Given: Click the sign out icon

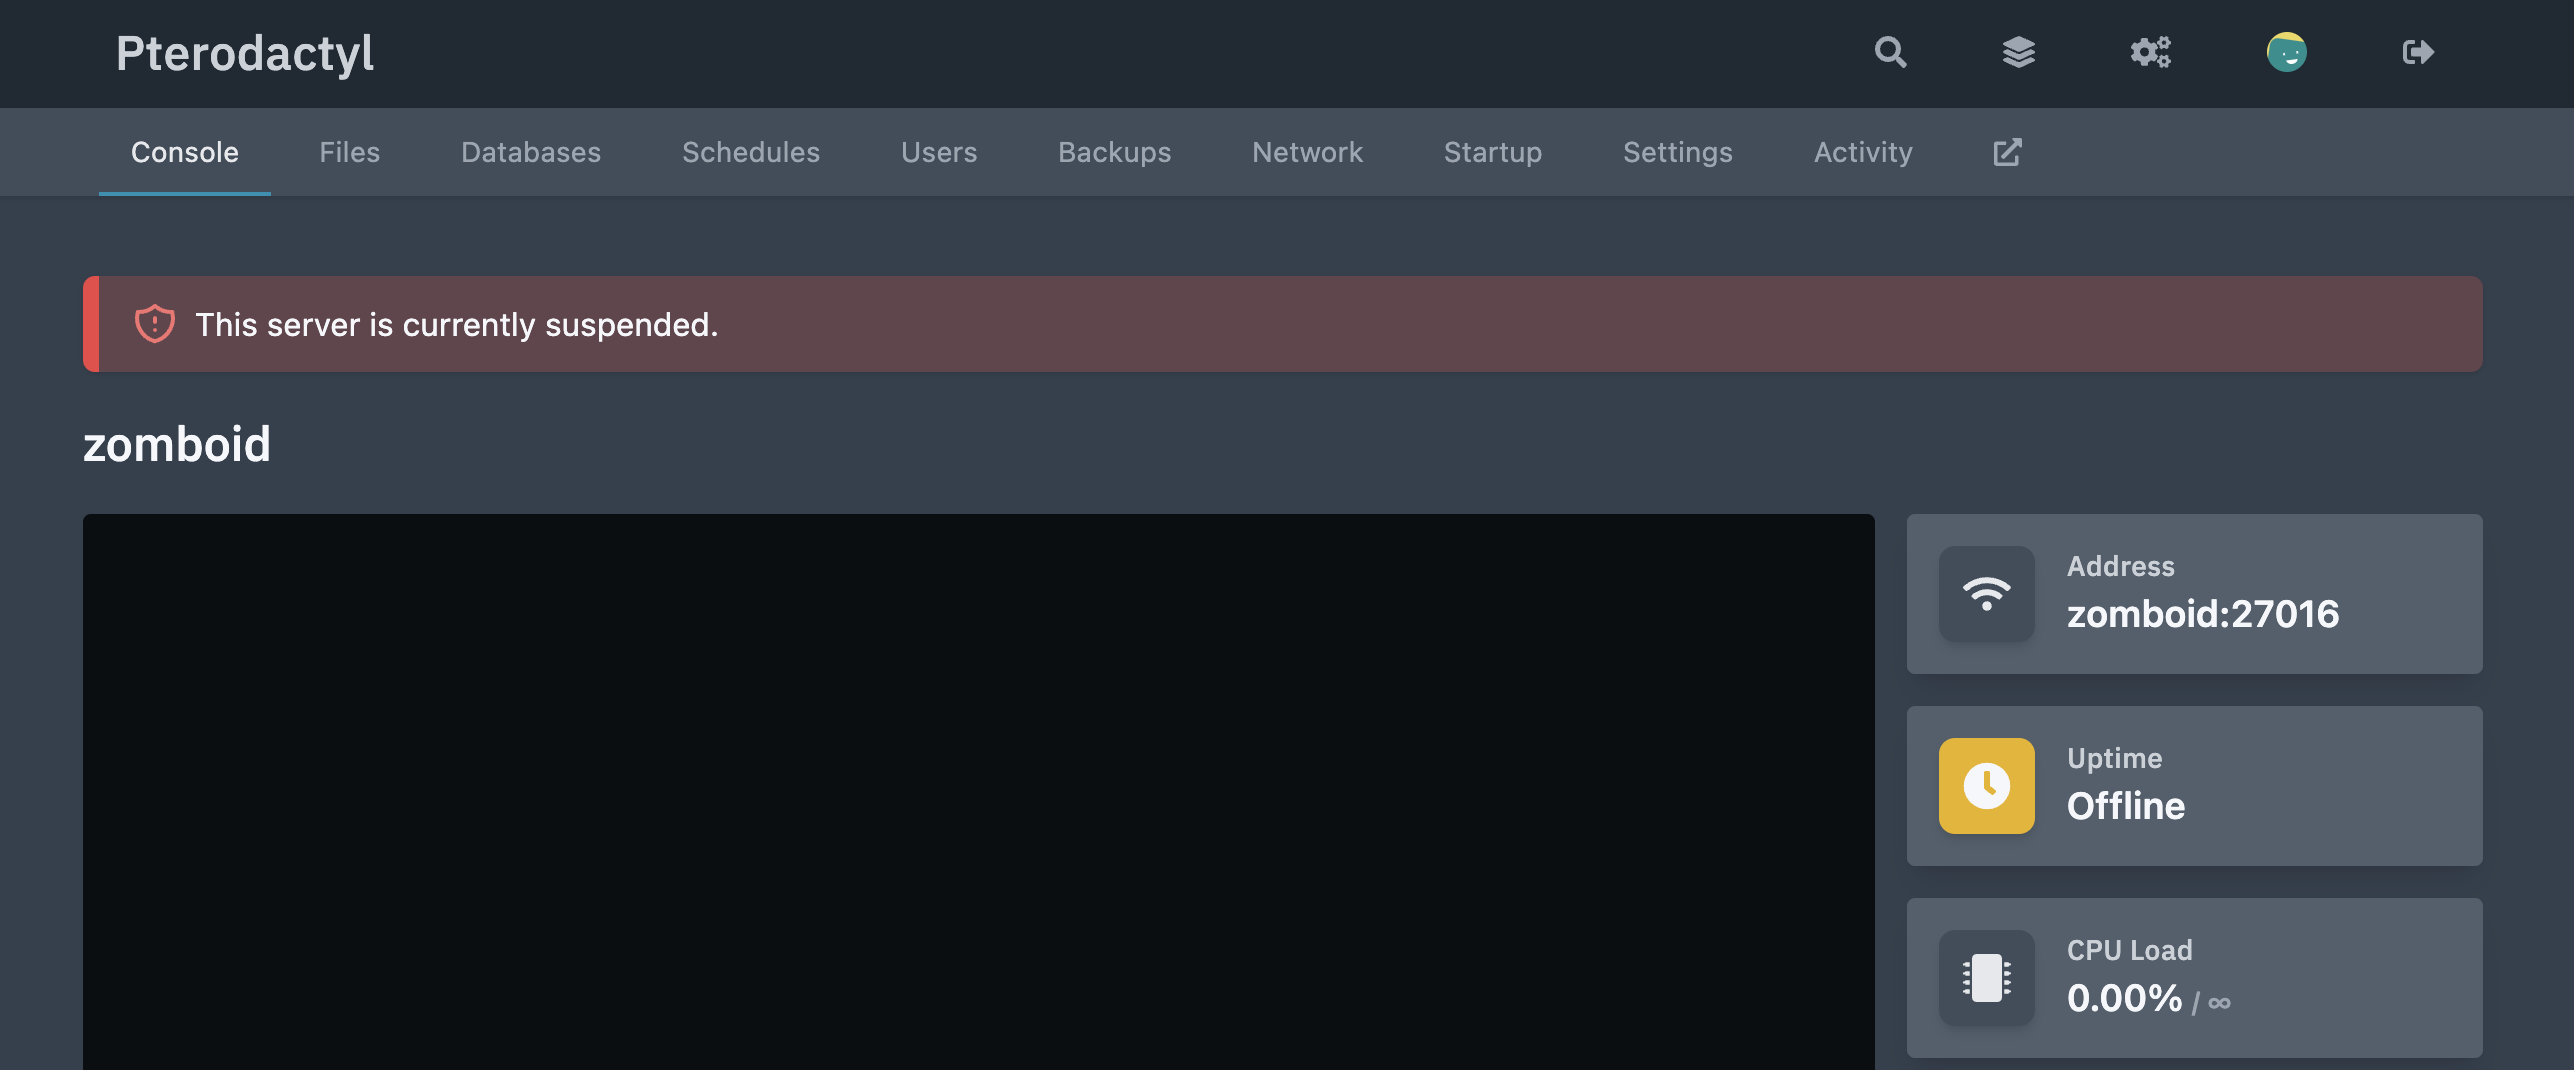Looking at the screenshot, I should pos(2418,52).
